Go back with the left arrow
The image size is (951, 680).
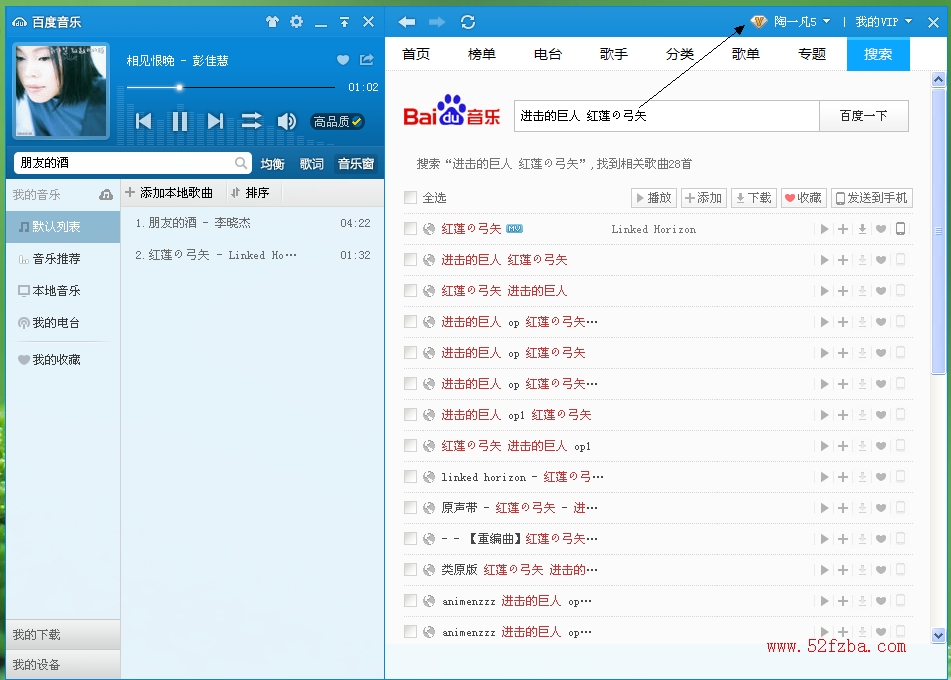tap(407, 22)
